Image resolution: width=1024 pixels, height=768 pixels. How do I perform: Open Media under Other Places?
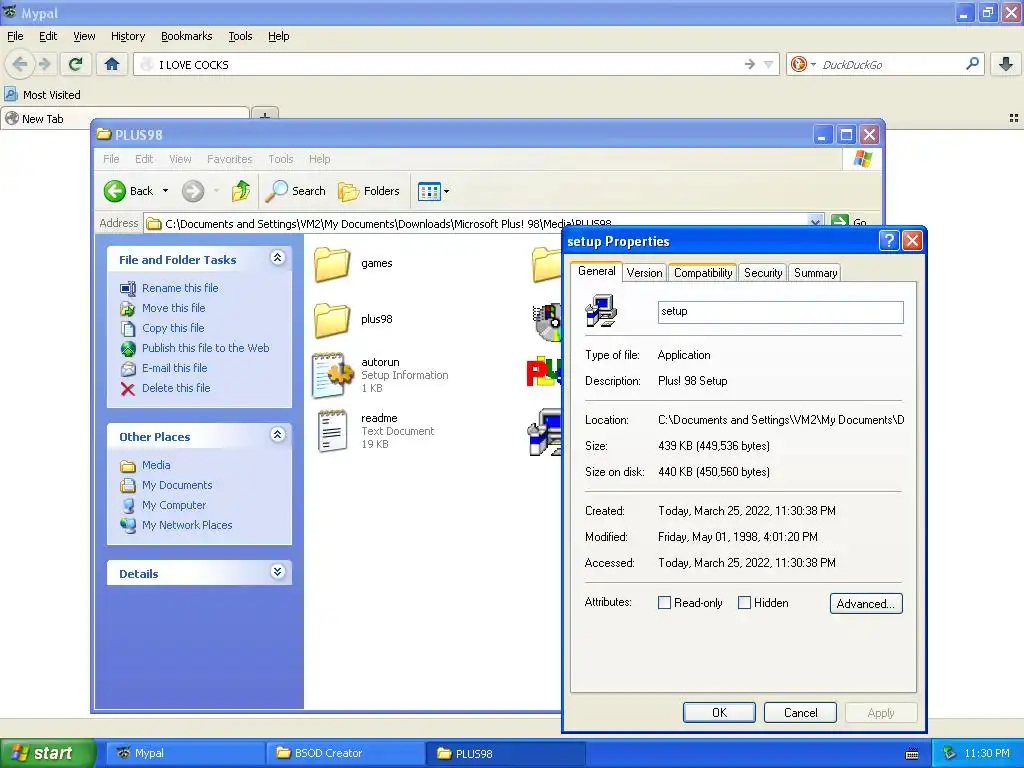coord(156,465)
